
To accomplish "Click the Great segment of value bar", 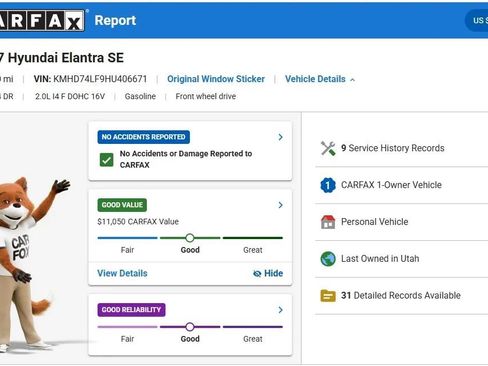I will pyautogui.click(x=253, y=238).
